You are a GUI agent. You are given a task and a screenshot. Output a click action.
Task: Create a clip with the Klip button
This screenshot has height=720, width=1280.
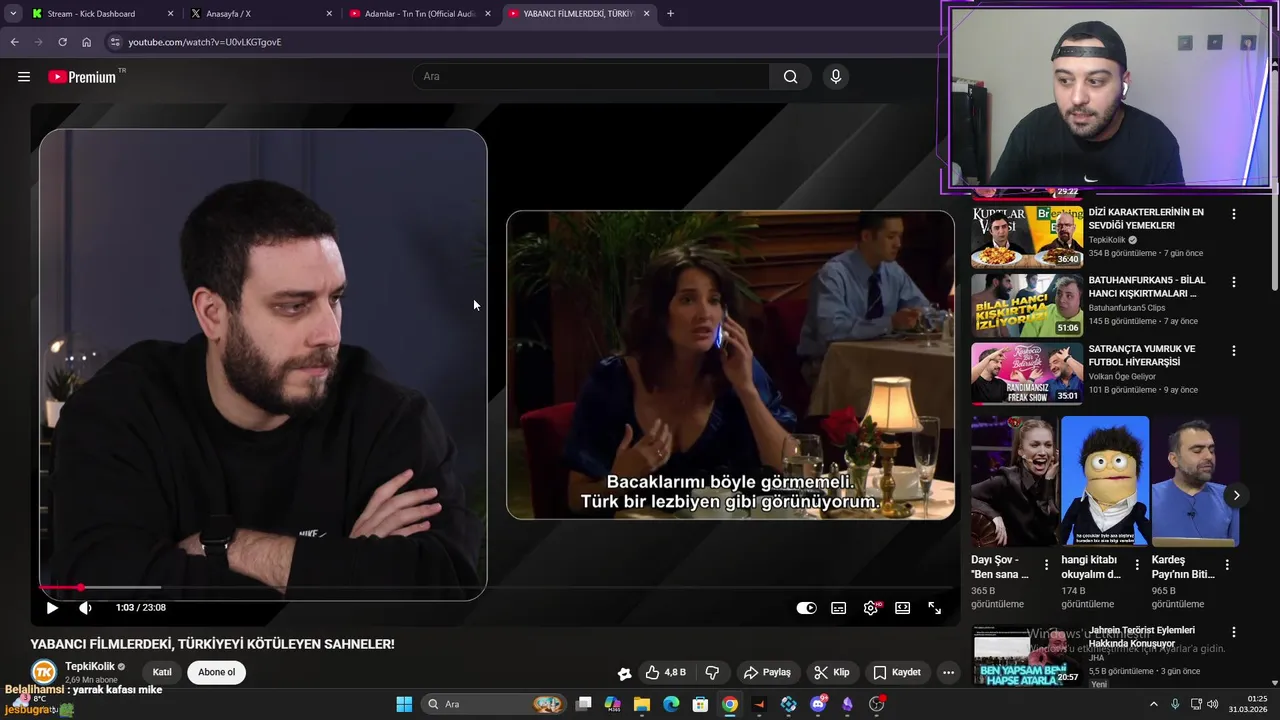pos(832,672)
